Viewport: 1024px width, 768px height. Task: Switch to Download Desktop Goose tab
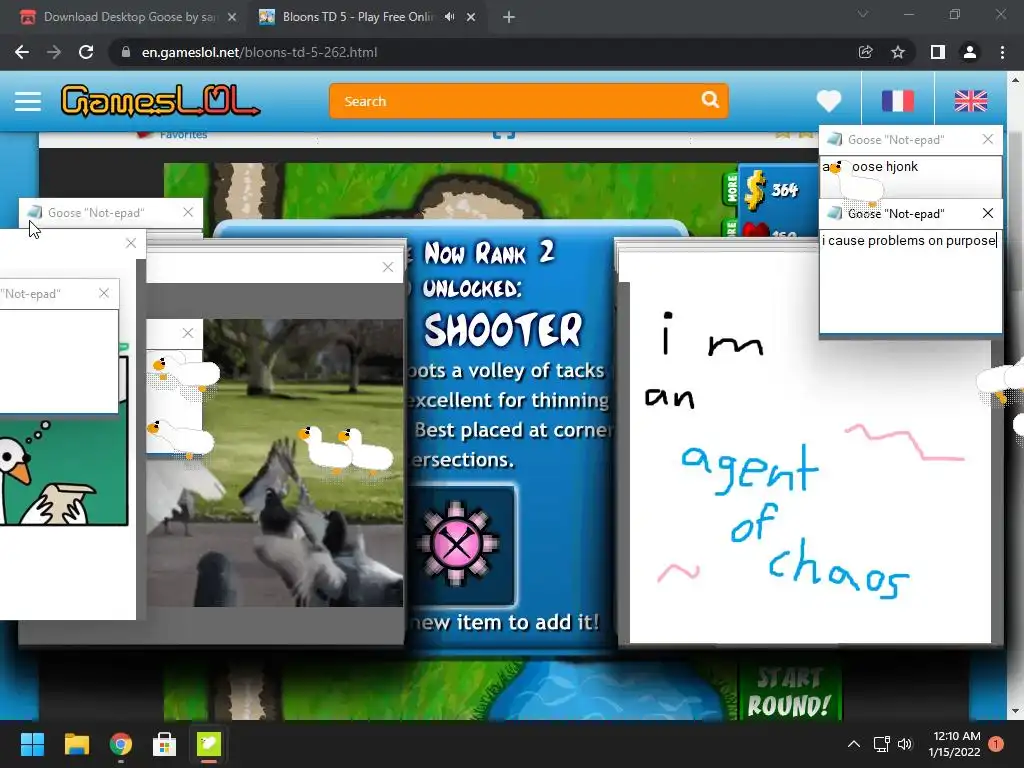(x=129, y=17)
